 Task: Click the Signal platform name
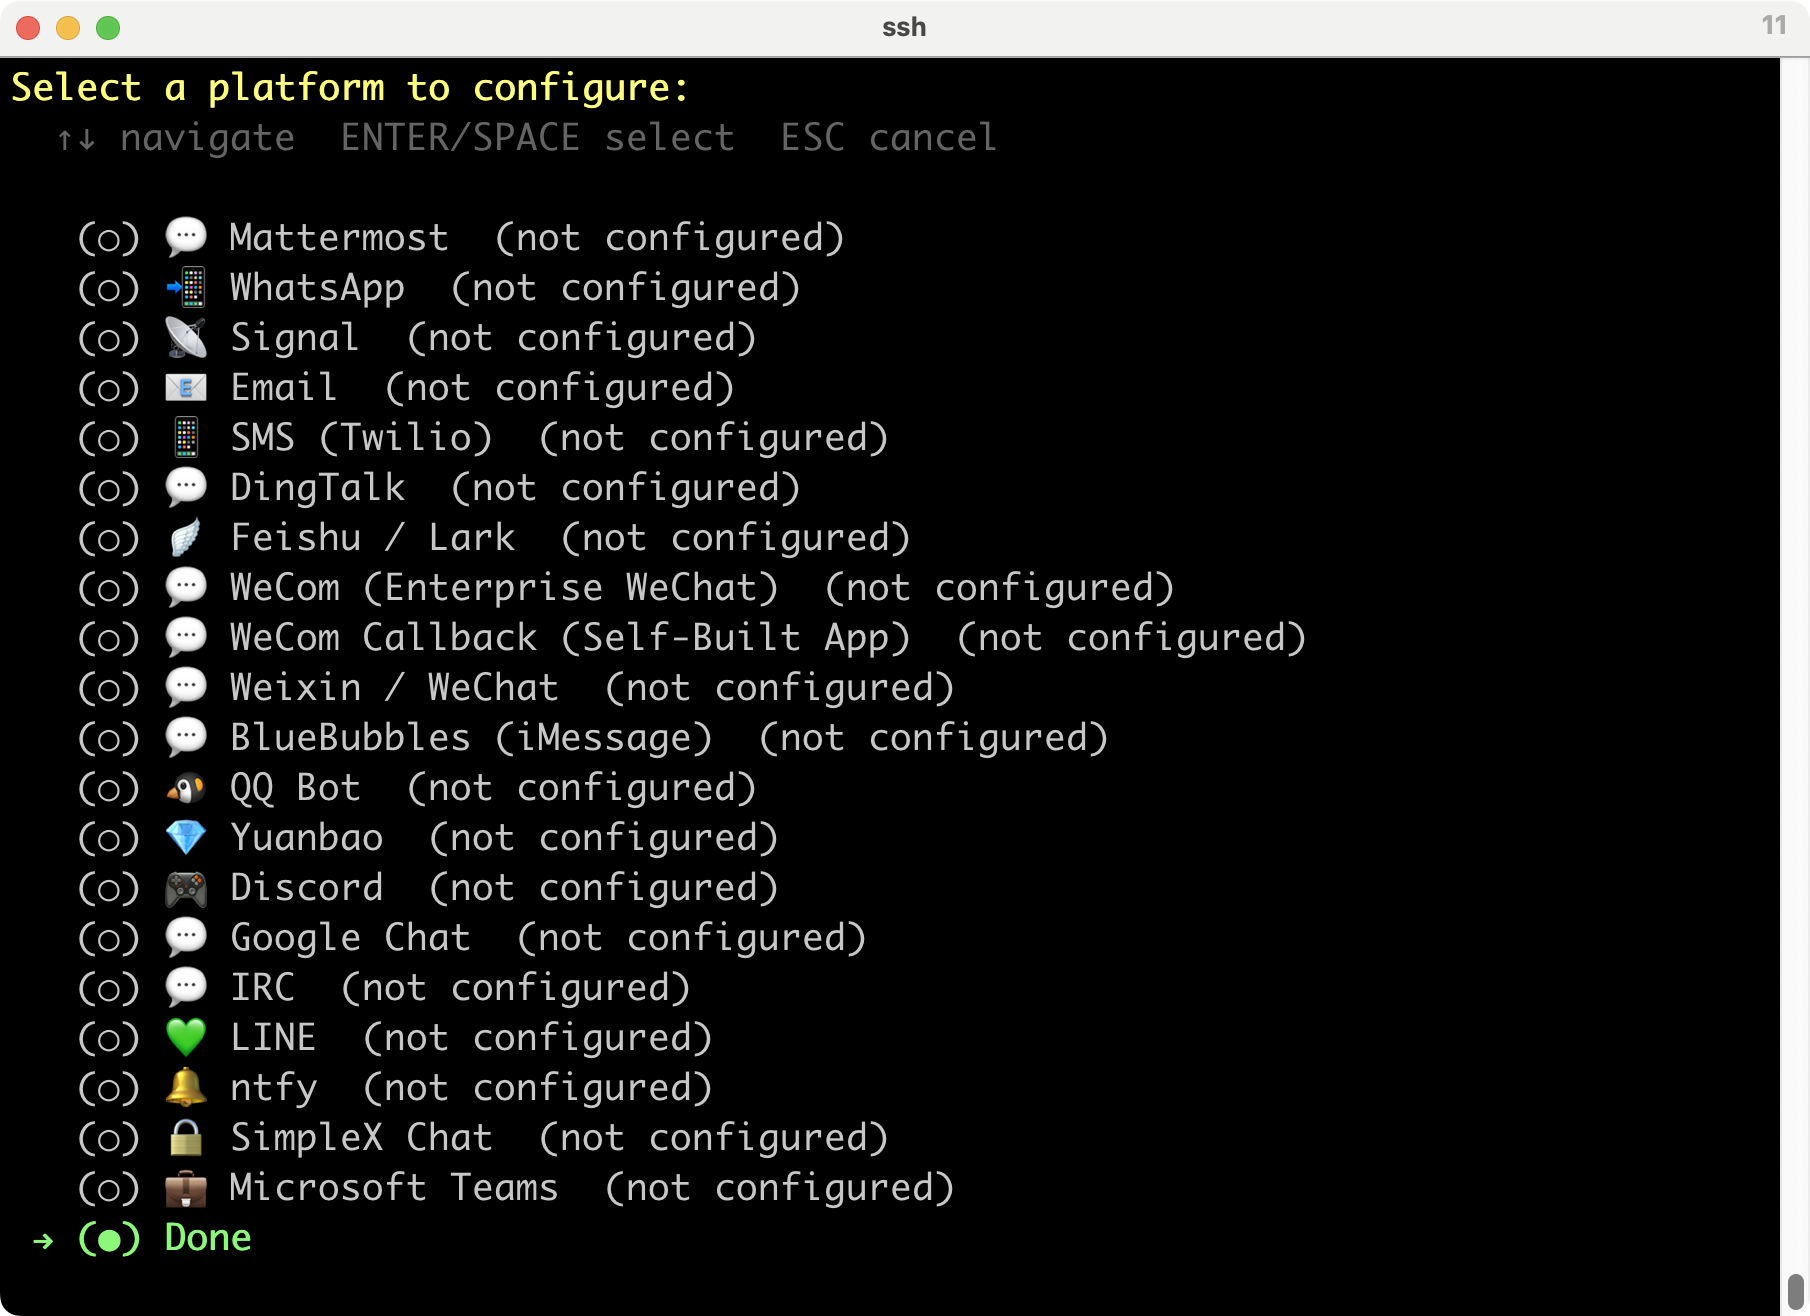click(295, 338)
